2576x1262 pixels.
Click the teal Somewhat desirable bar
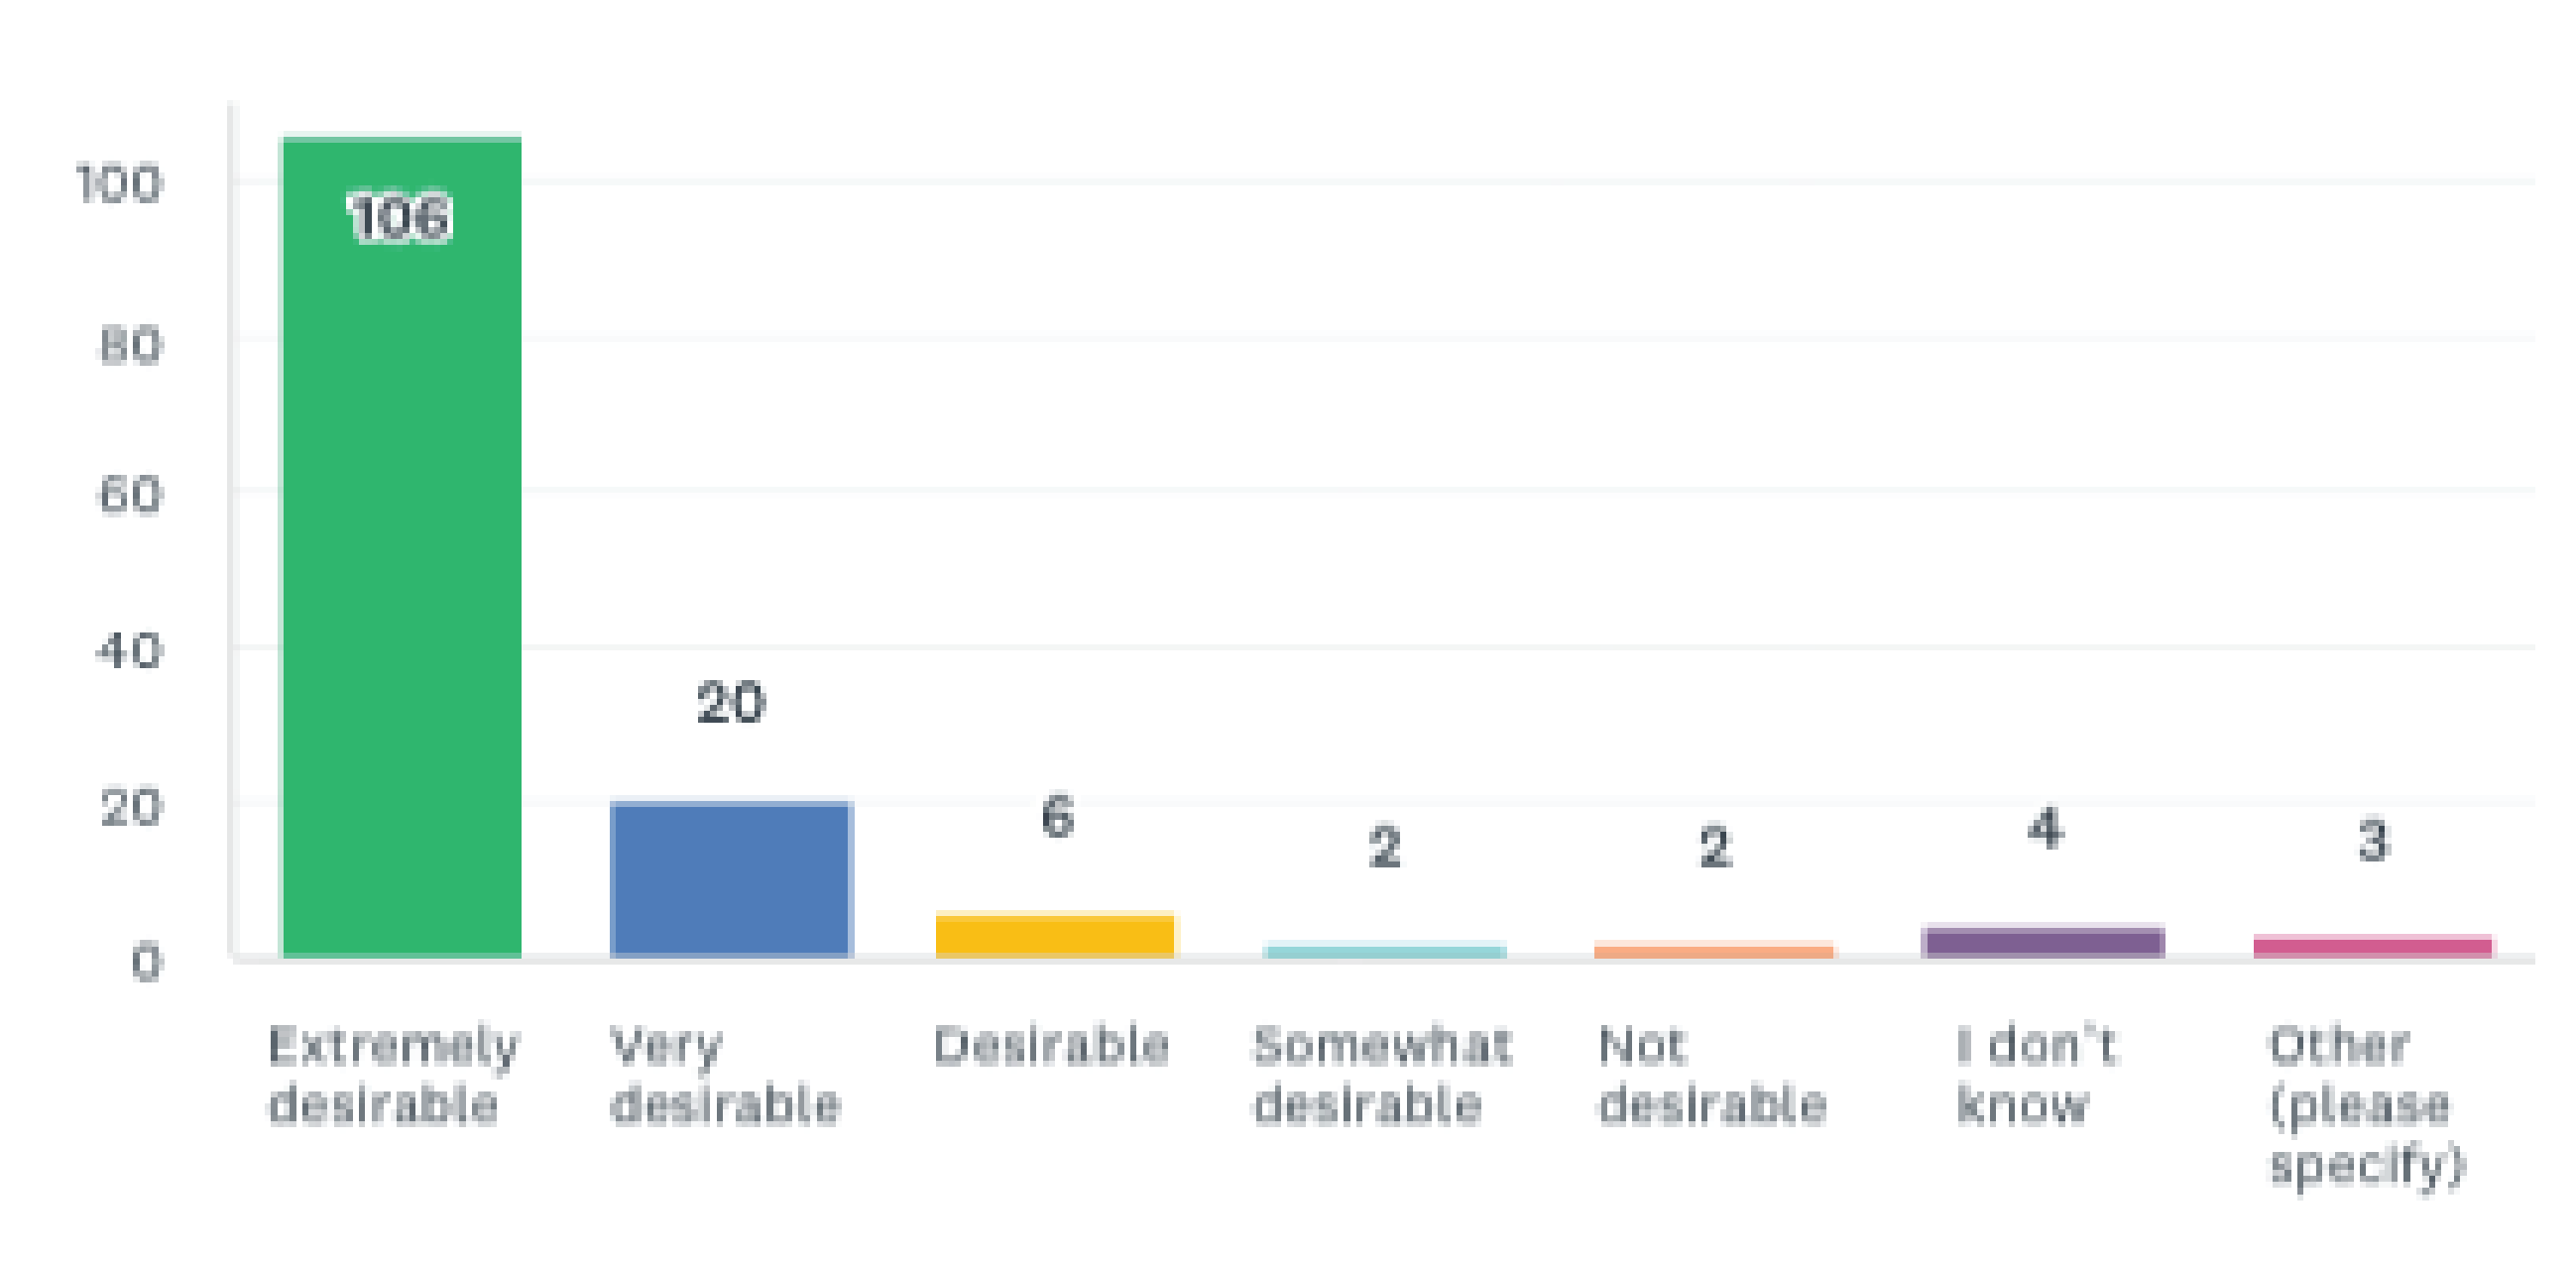(x=1385, y=951)
